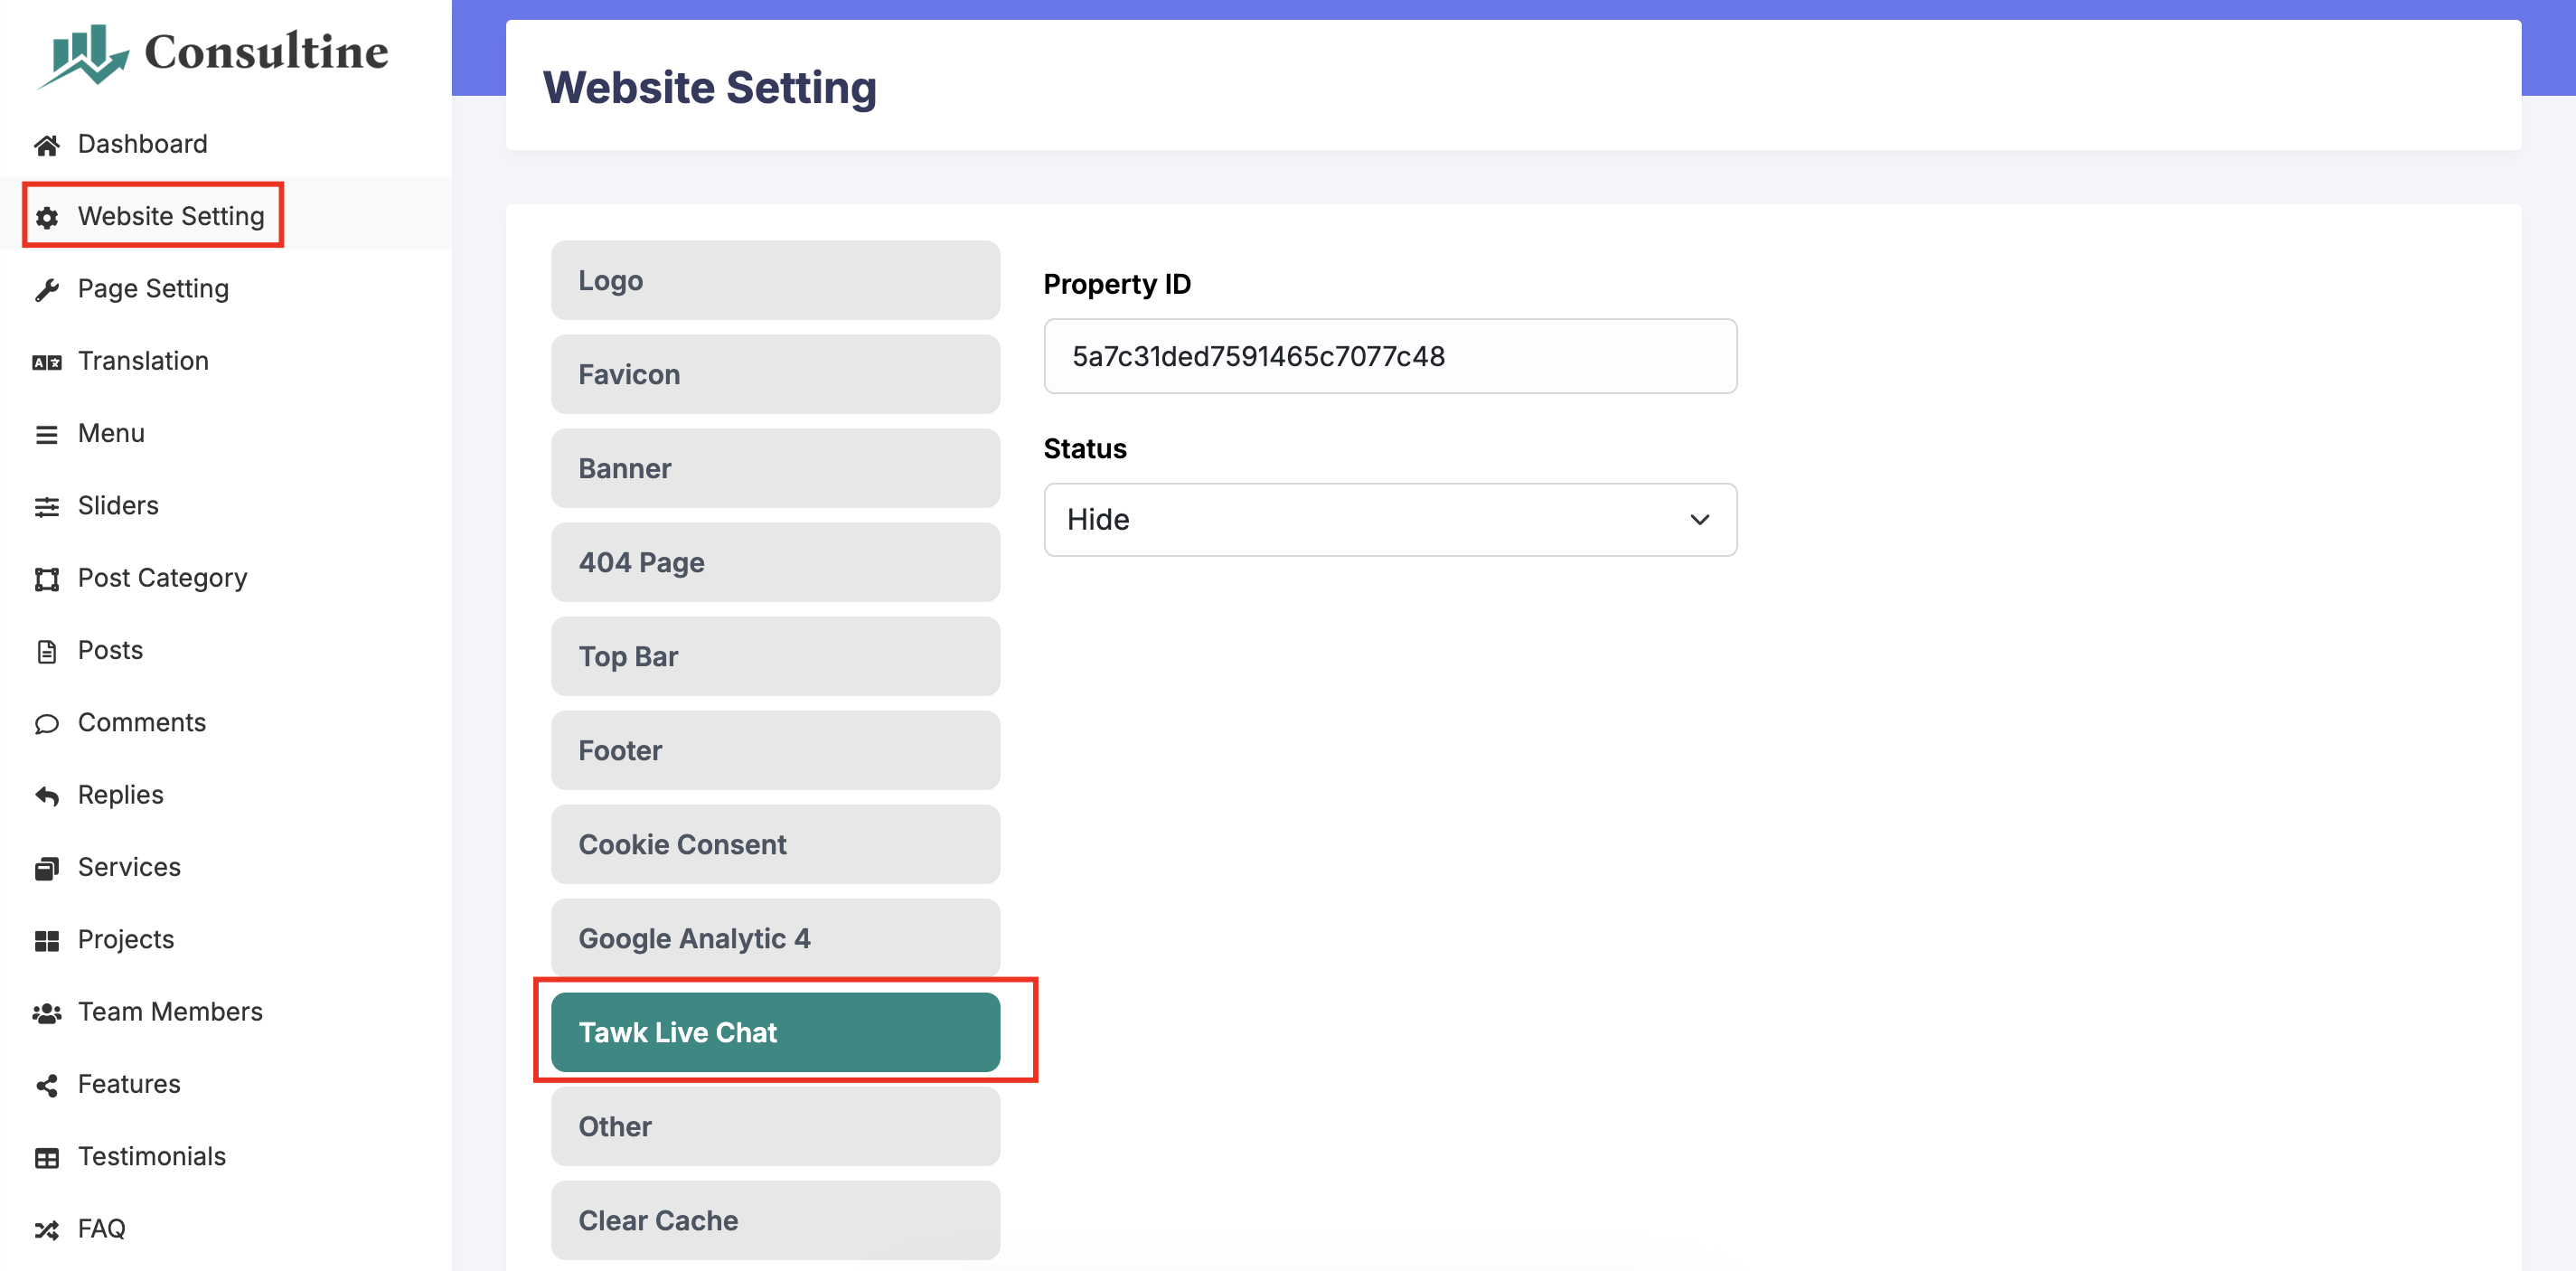Screen dimensions: 2576x1271
Task: Select the Clear Cache tab
Action: point(775,1220)
